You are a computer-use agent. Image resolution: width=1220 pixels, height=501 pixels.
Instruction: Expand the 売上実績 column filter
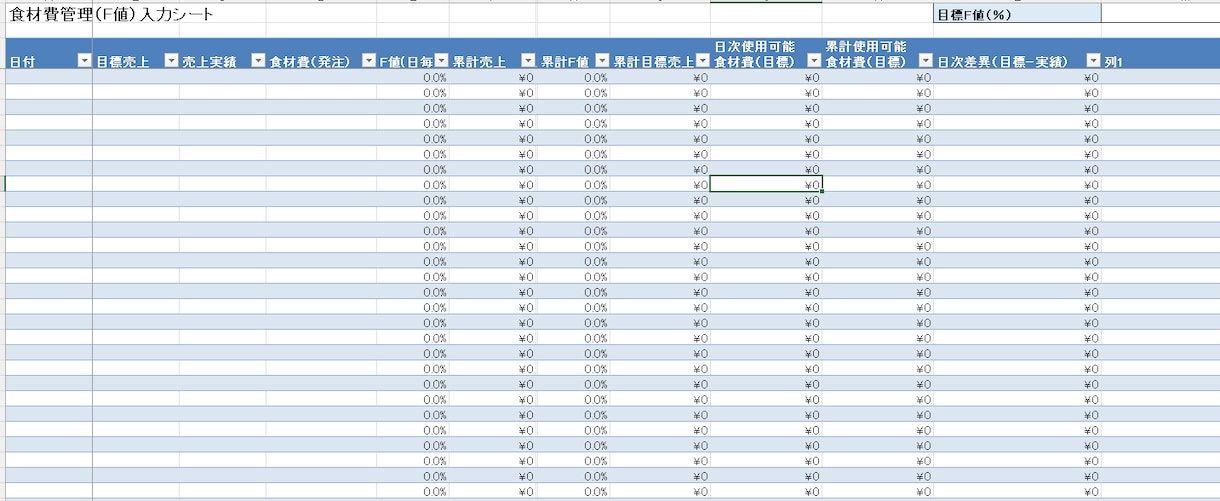tap(258, 62)
